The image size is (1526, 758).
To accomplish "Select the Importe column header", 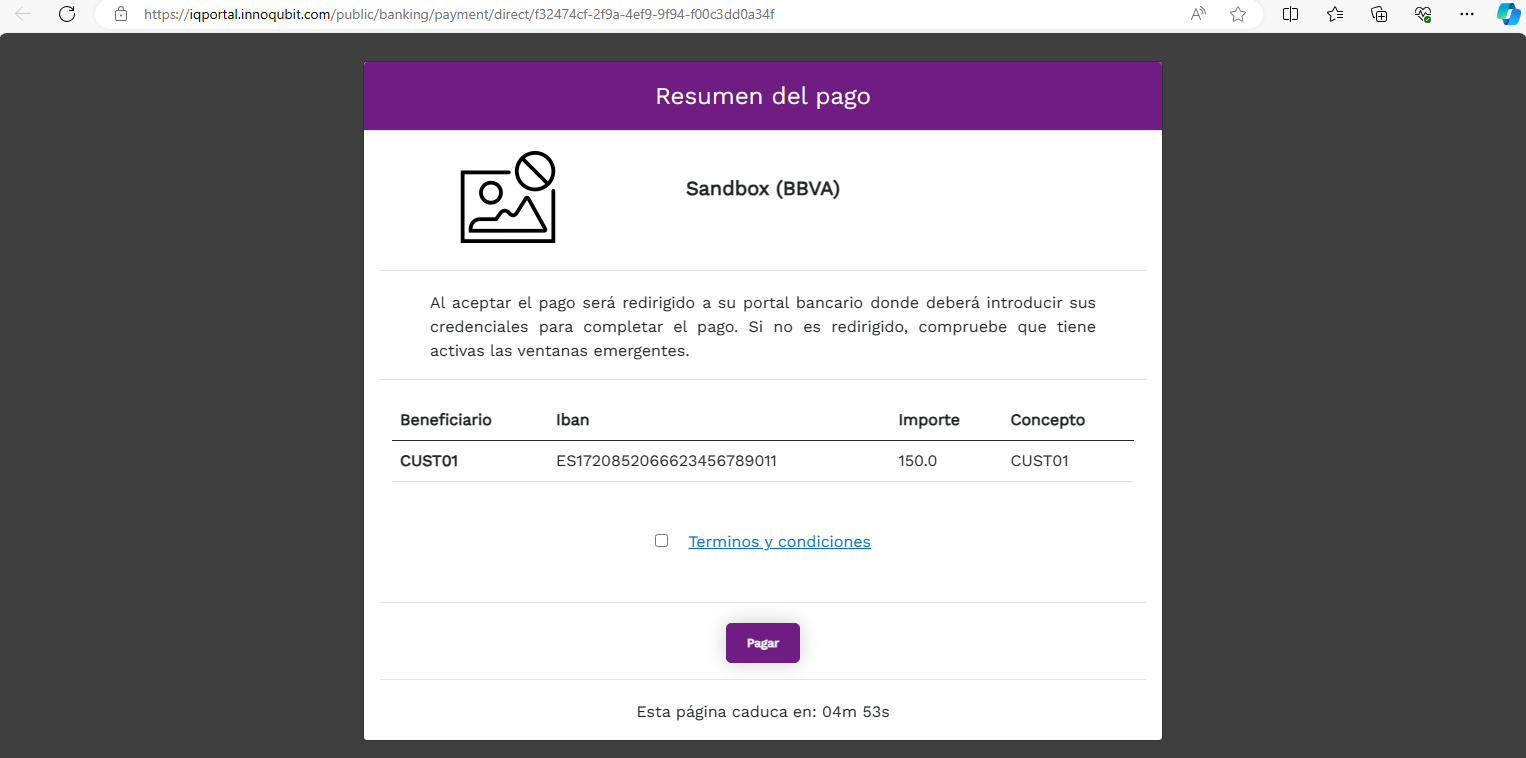I will (x=929, y=420).
